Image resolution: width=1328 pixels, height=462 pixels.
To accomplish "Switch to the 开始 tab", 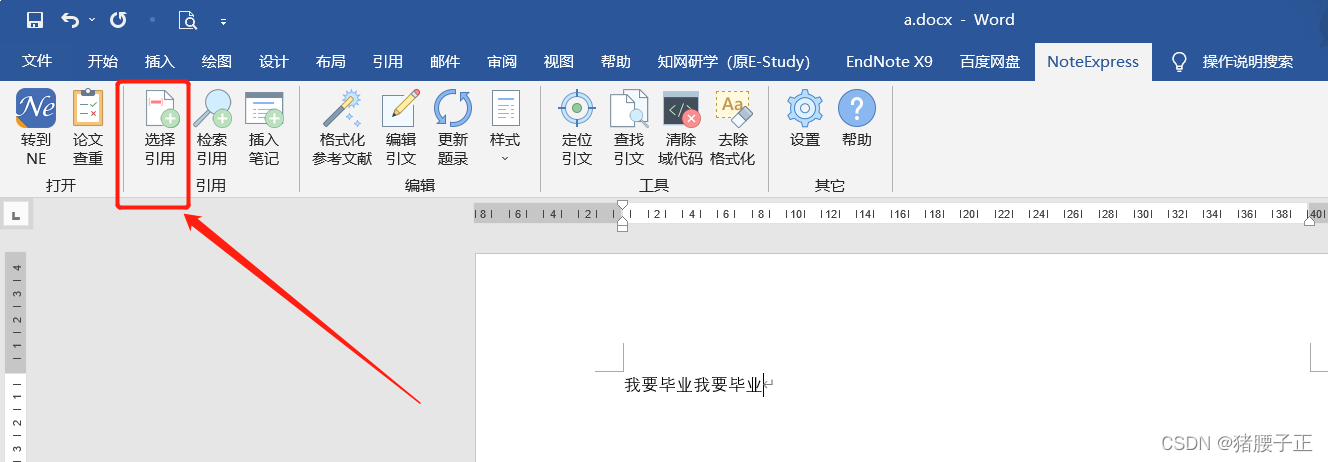I will point(102,61).
